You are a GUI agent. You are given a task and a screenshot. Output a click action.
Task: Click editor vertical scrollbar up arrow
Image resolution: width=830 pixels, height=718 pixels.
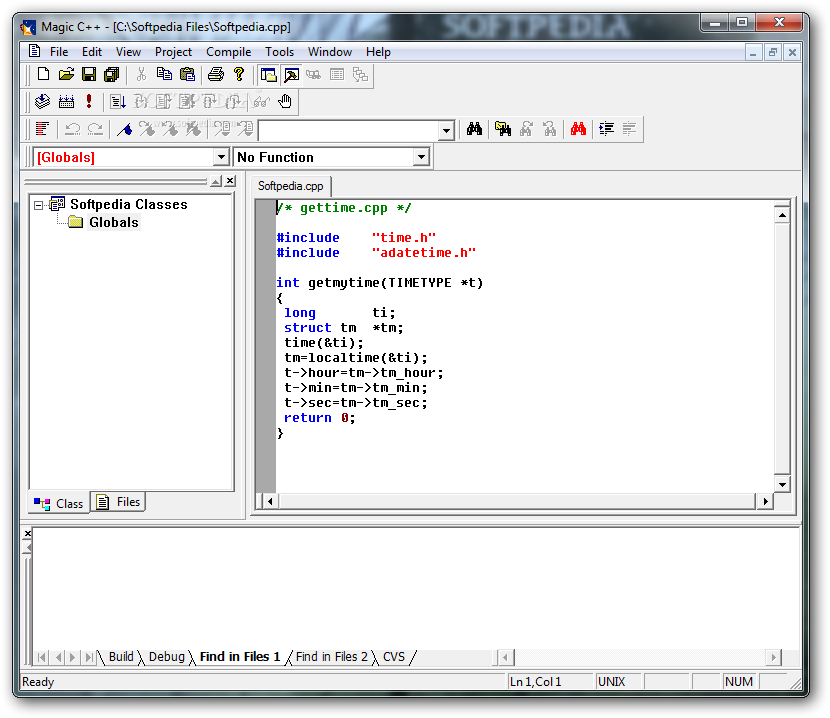[782, 215]
